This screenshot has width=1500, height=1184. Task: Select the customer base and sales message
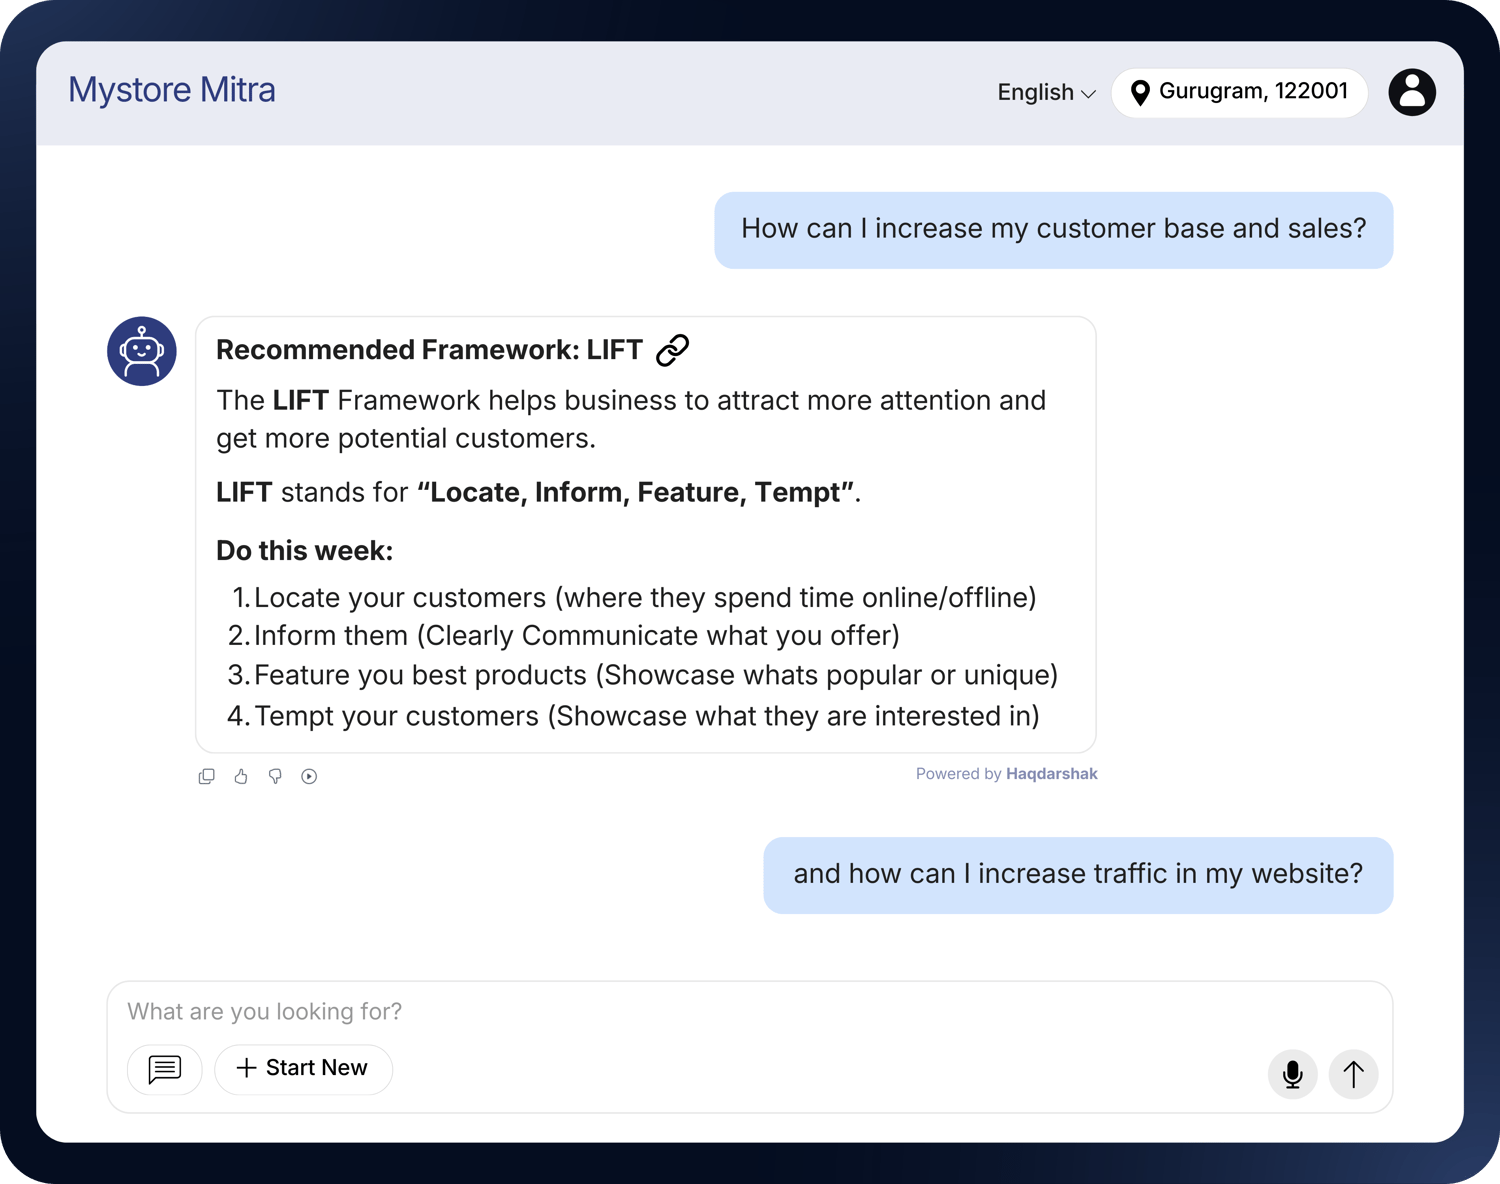pyautogui.click(x=1053, y=229)
